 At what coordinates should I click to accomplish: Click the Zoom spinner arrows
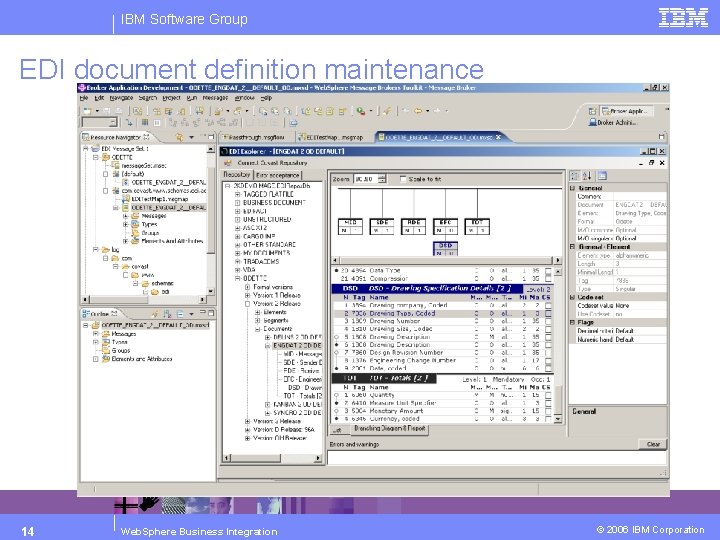click(x=382, y=179)
